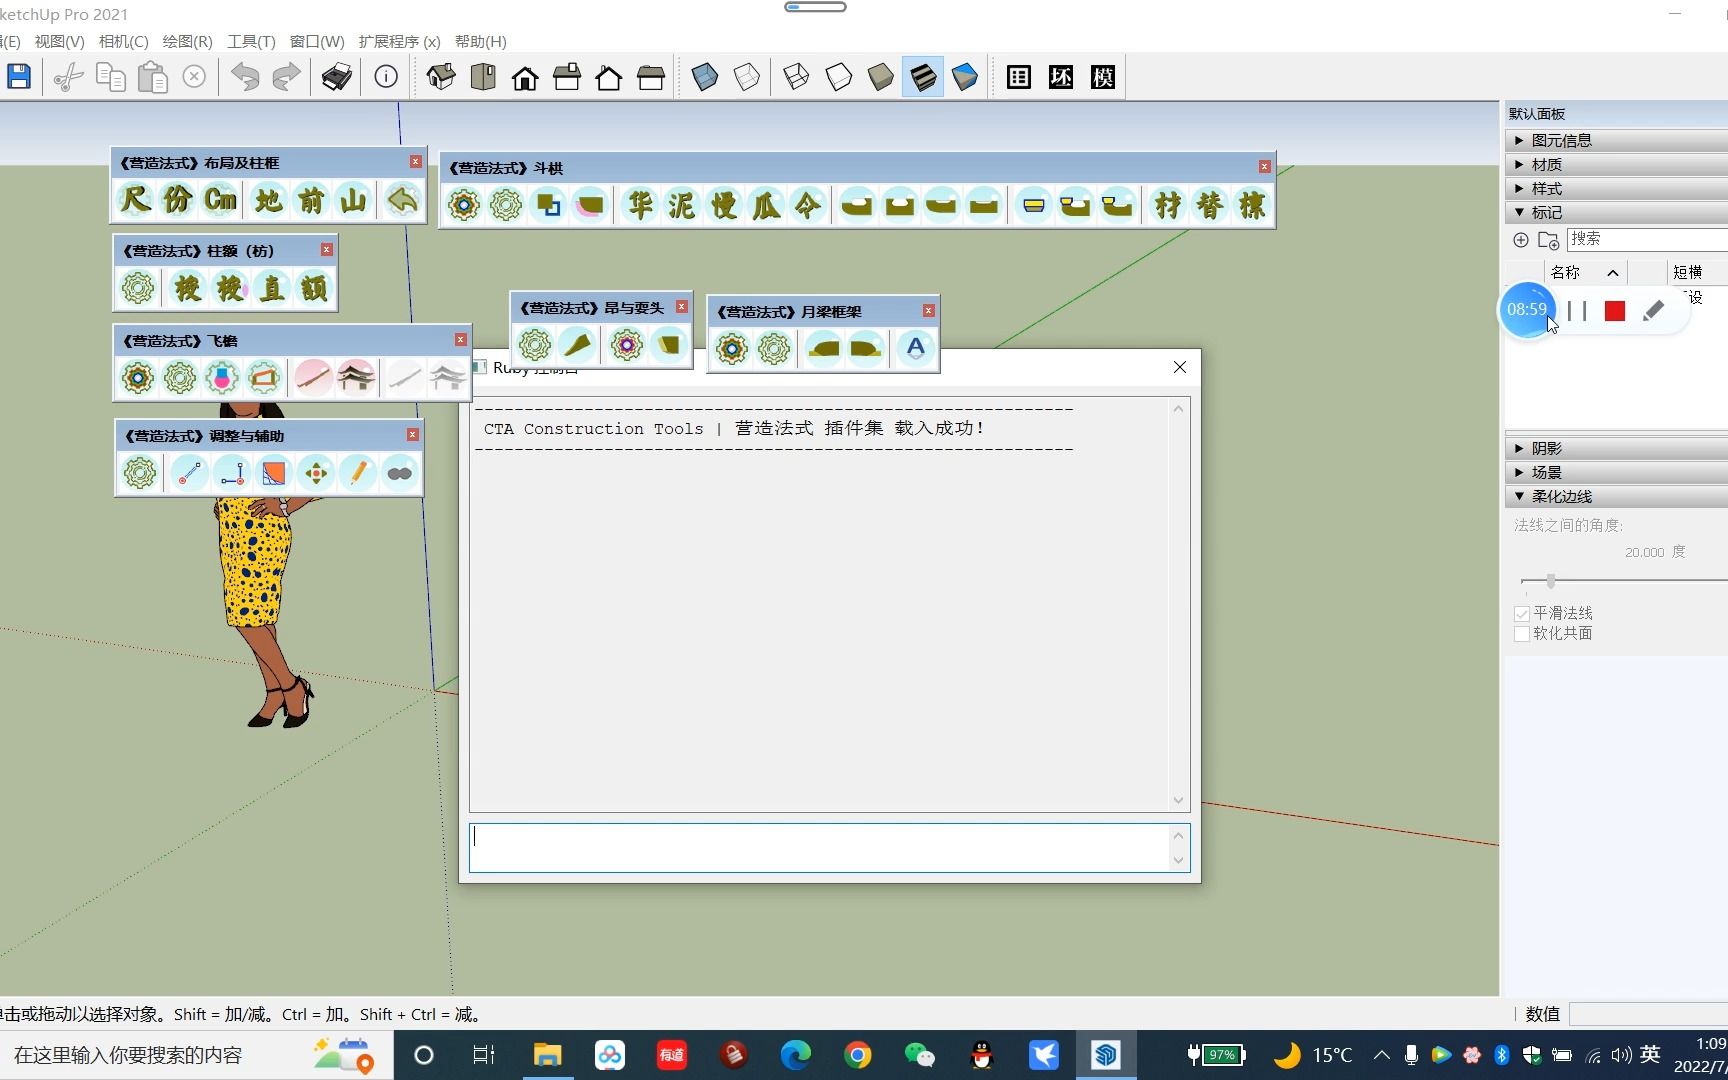Toggle the 平滑法线 checkbox

(x=1522, y=614)
